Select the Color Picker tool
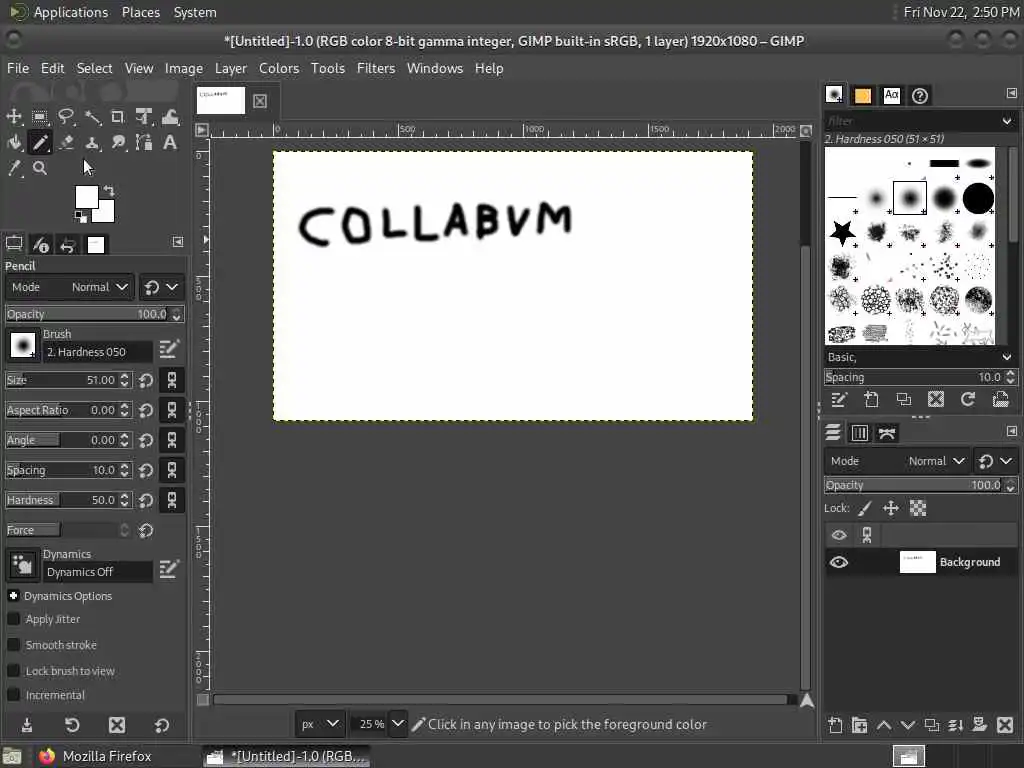 click(x=14, y=168)
